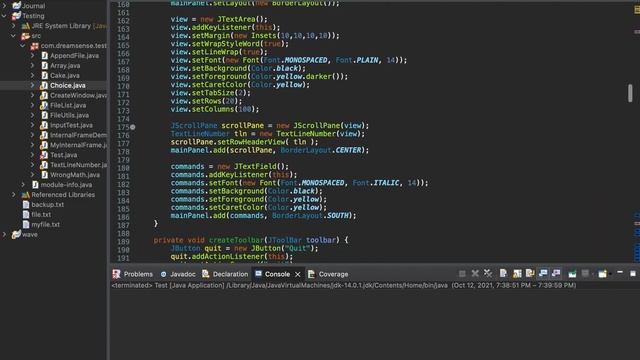Viewport: 640px width, 360px height.
Task: Select InternalFrameDemo file in the tree
Action: [x=78, y=135]
